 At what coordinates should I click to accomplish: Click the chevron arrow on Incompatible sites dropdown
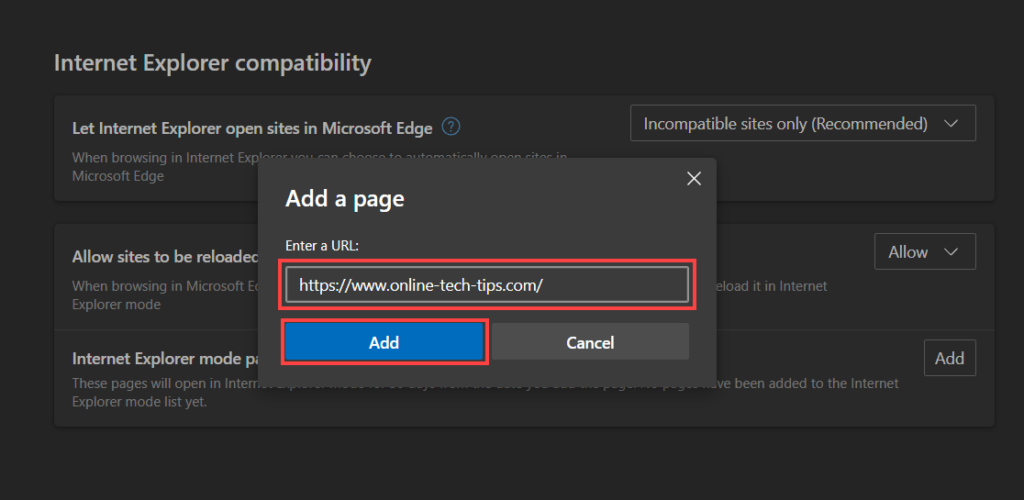951,124
